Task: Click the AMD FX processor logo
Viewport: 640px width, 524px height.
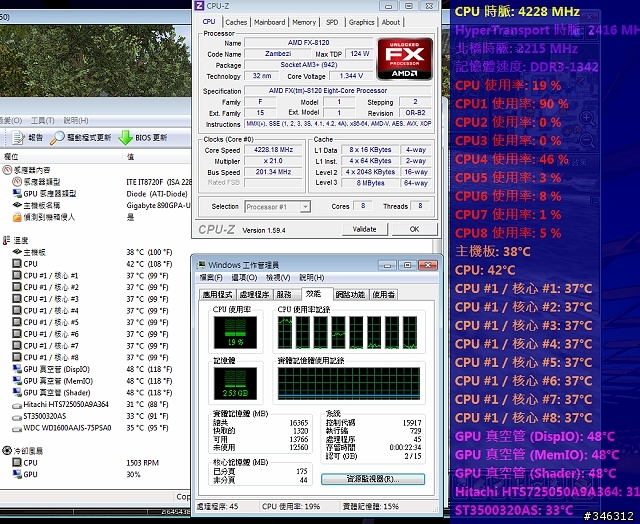Action: [404, 59]
